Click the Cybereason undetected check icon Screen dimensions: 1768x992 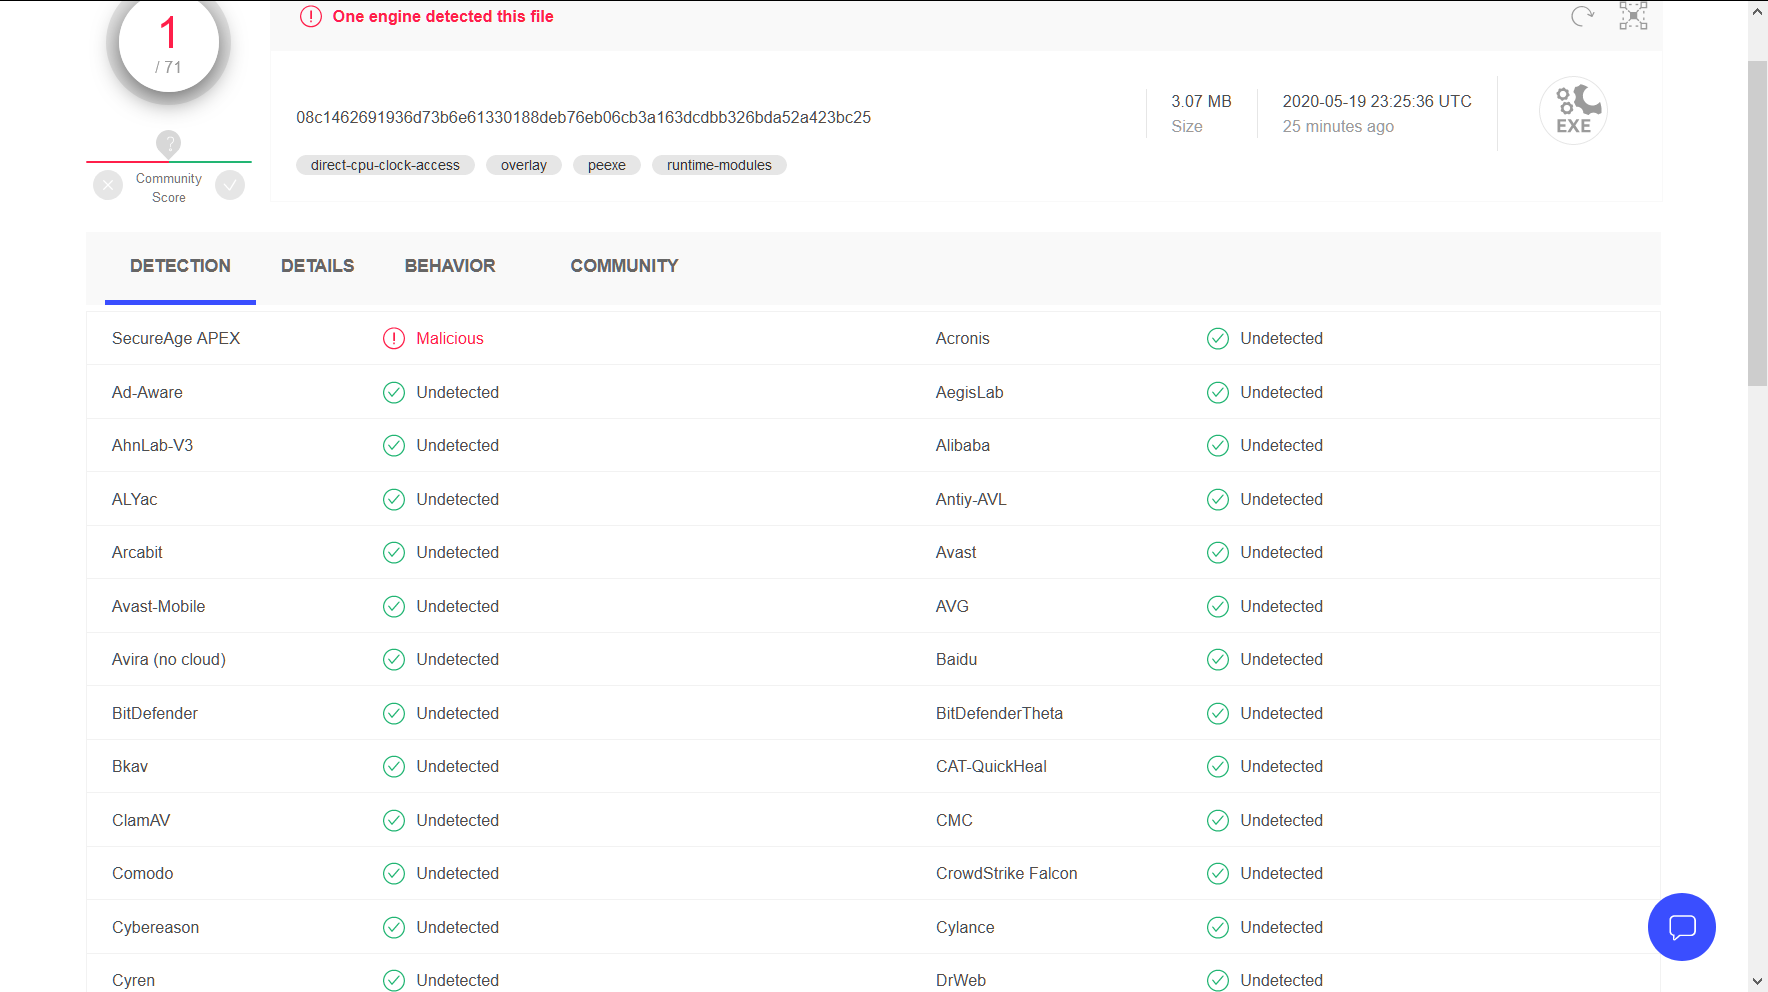tap(394, 927)
